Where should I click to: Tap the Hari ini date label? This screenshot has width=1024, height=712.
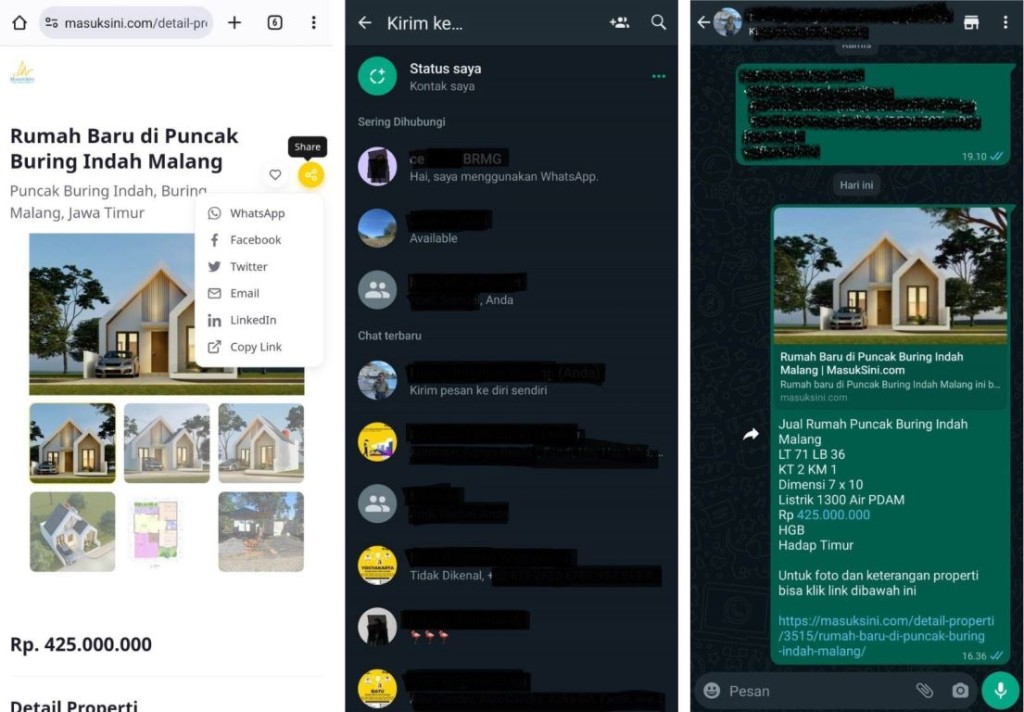(x=856, y=185)
